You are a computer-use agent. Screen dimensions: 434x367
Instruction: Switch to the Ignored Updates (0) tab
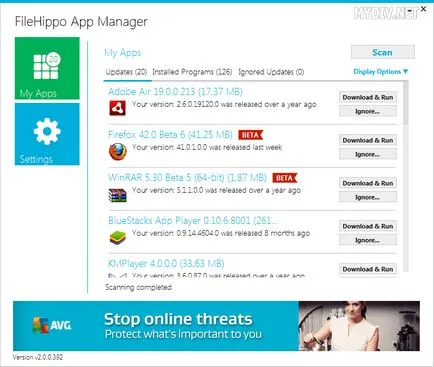tap(271, 72)
